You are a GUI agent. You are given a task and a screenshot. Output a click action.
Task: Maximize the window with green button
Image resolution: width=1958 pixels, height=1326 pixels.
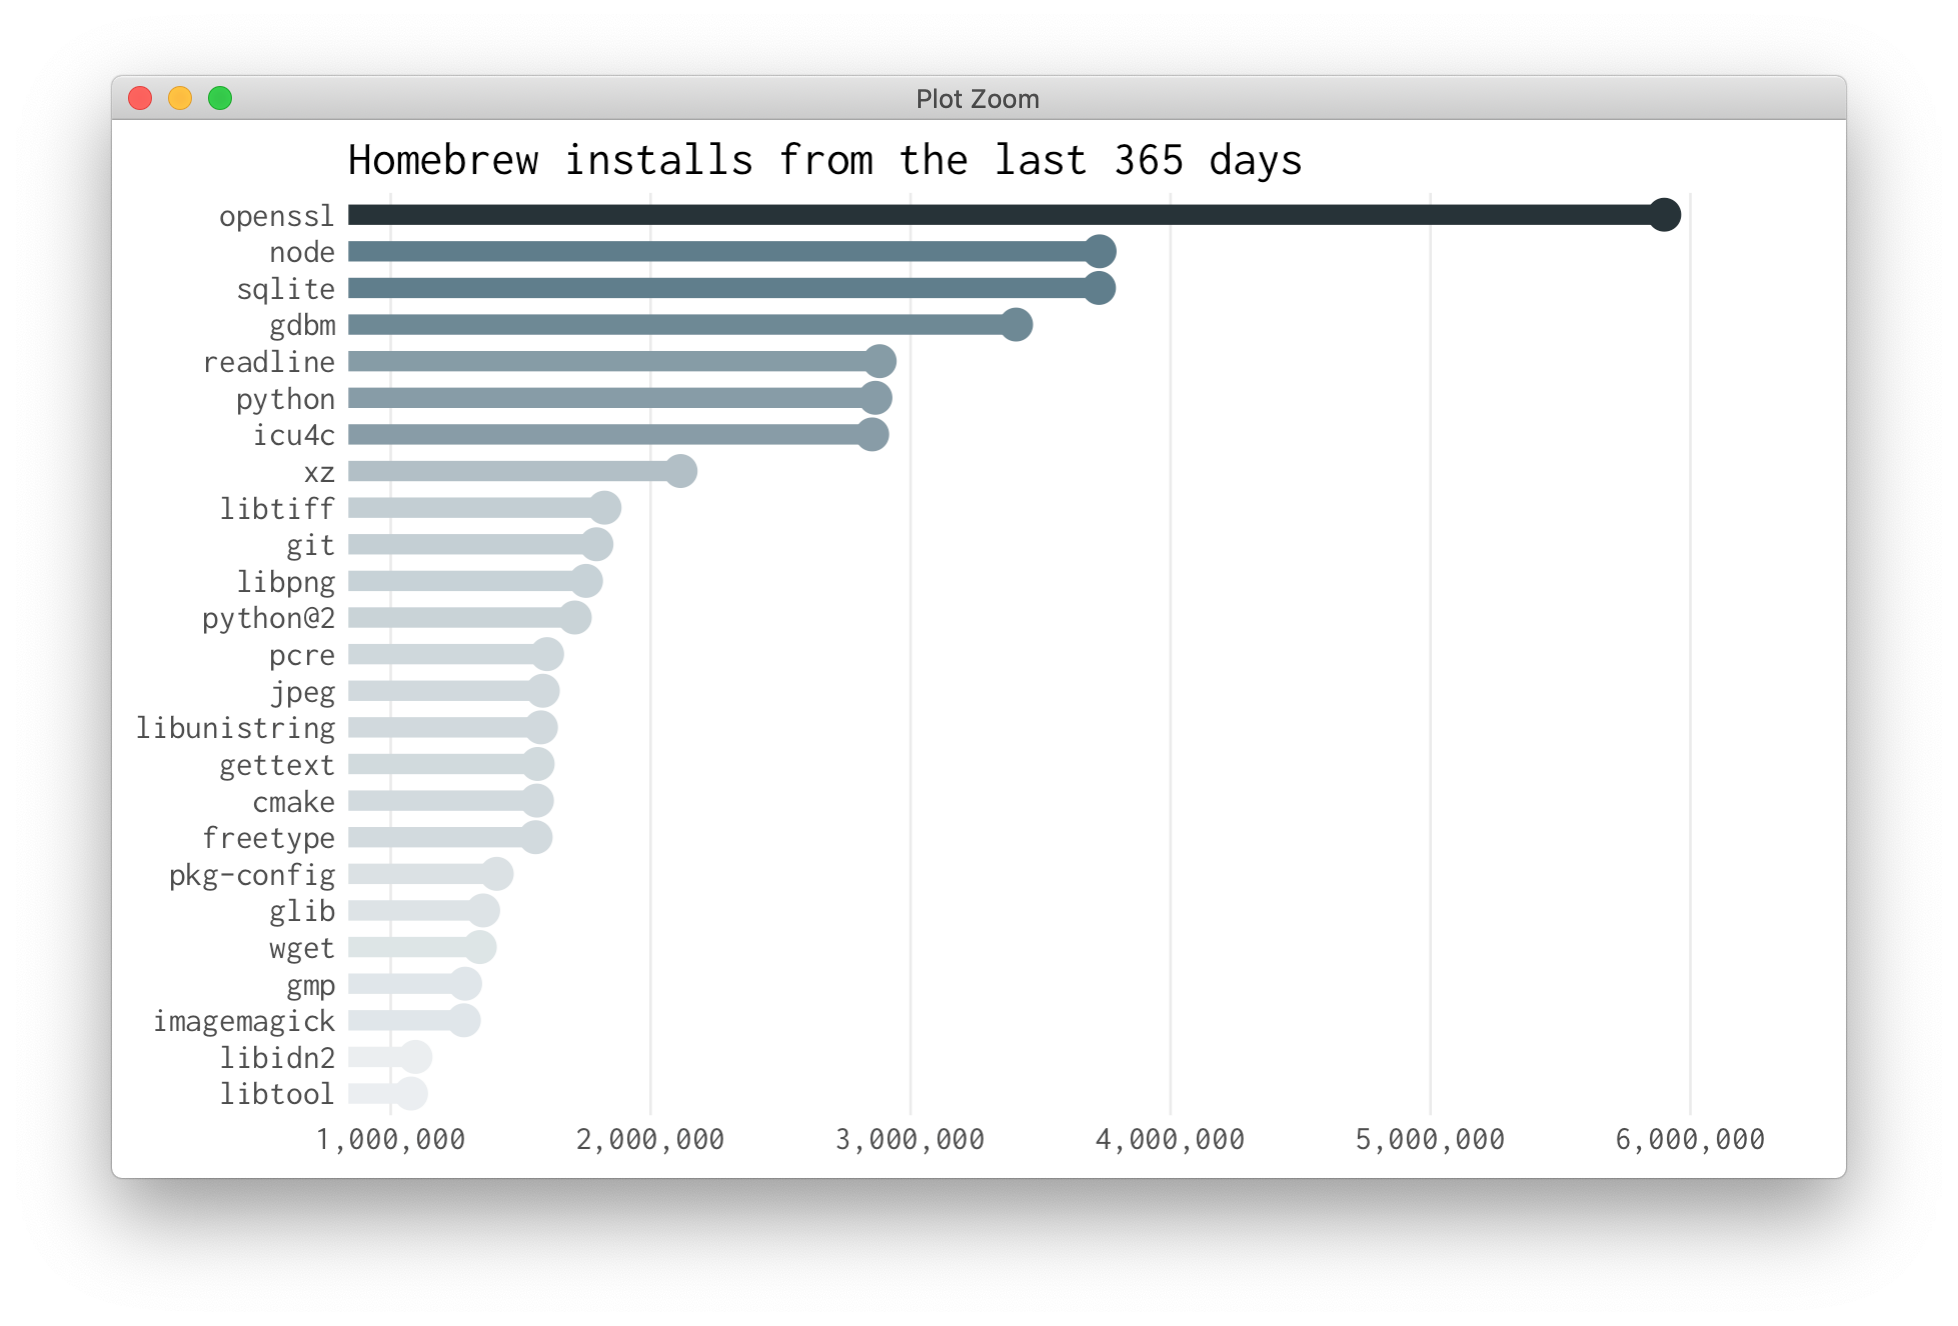[x=220, y=98]
